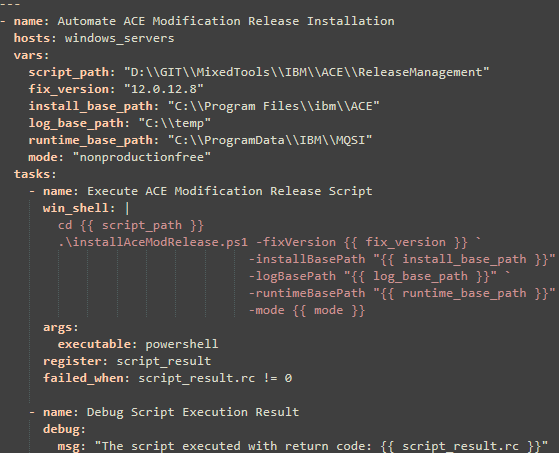Click the playbook name 'Automate ACE Modification Release Installation'

pos(226,21)
